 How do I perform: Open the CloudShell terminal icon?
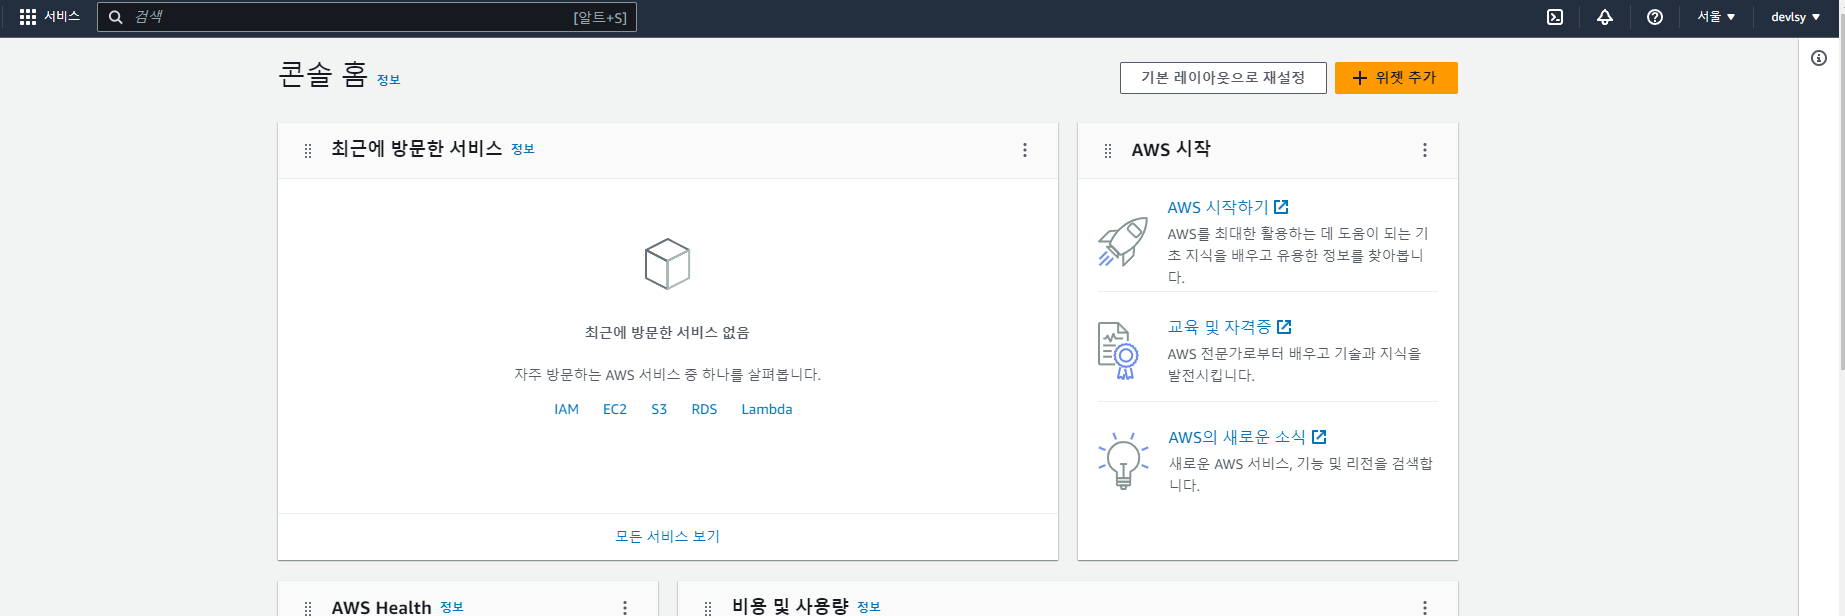(1555, 17)
